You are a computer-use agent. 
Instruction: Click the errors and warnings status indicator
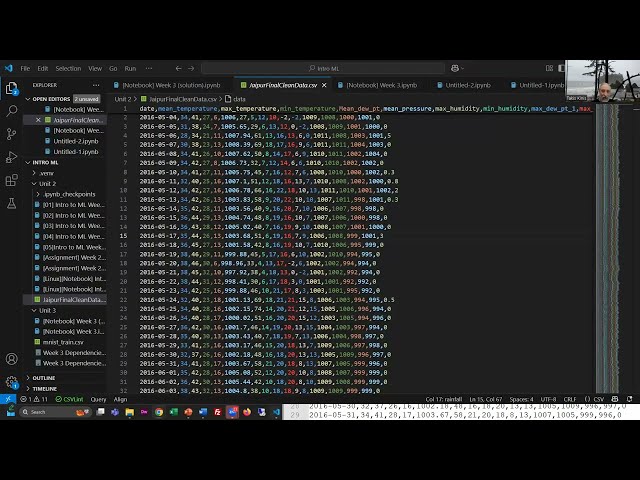pos(34,399)
